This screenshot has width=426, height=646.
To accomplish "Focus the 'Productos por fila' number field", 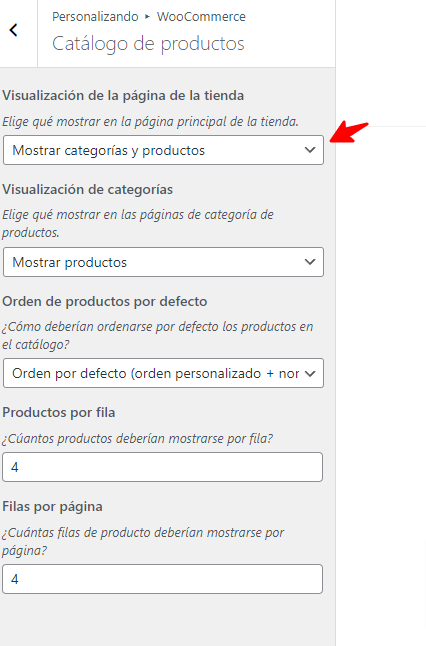I will [x=162, y=467].
